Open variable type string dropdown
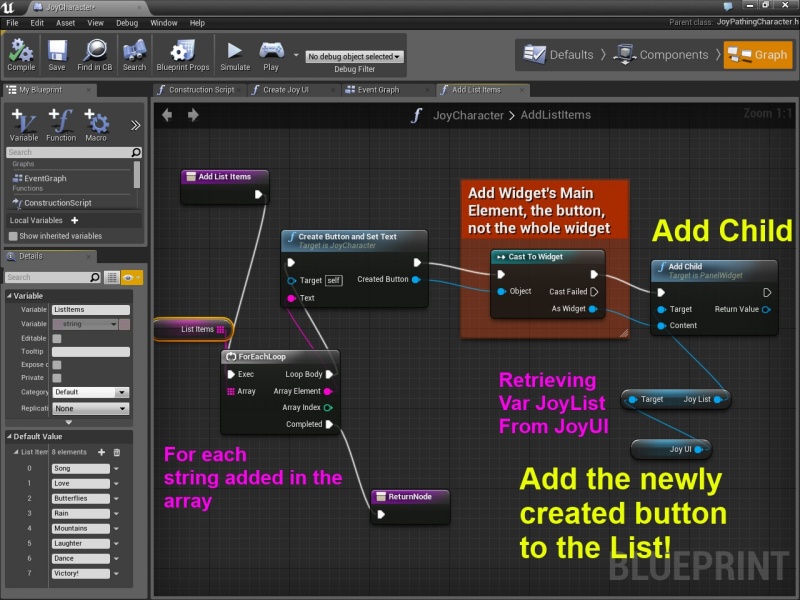 click(x=85, y=324)
